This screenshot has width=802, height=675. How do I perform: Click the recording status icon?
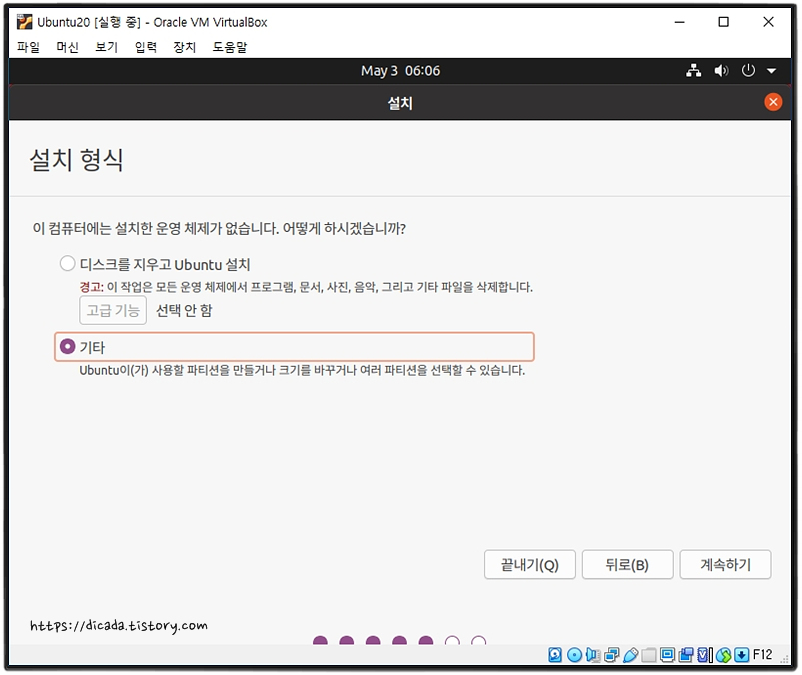[x=686, y=655]
